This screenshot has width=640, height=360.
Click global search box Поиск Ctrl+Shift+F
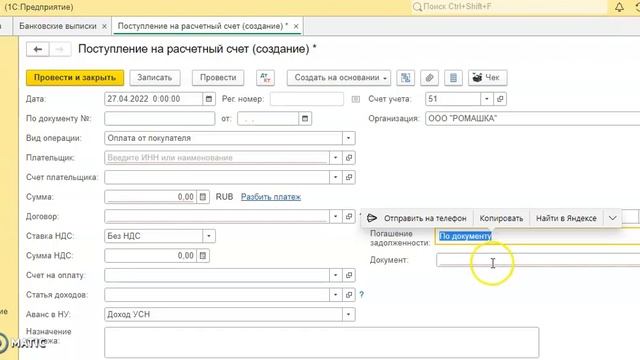(508, 7)
